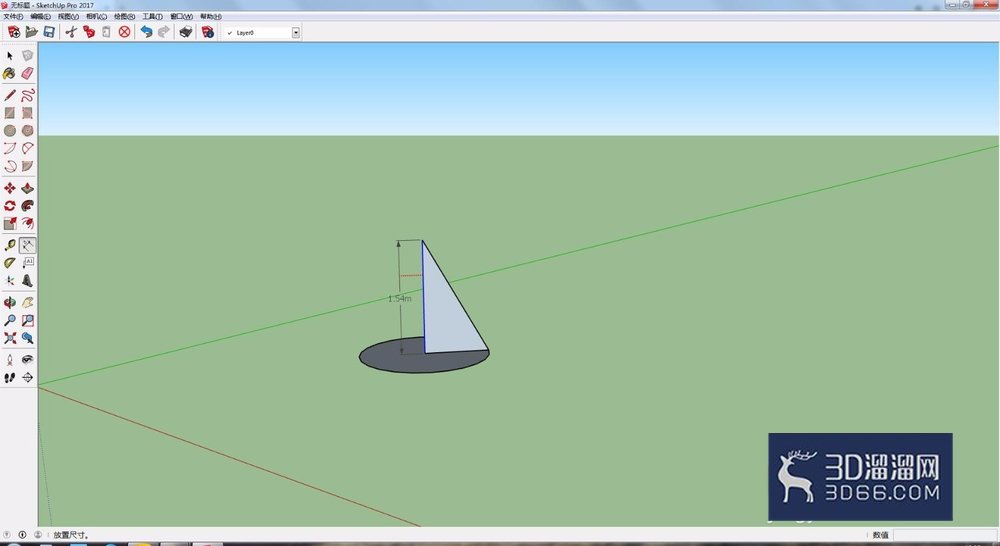Select the highlighted Dimension tool
Screen dimensions: 1000x546
click(27, 246)
